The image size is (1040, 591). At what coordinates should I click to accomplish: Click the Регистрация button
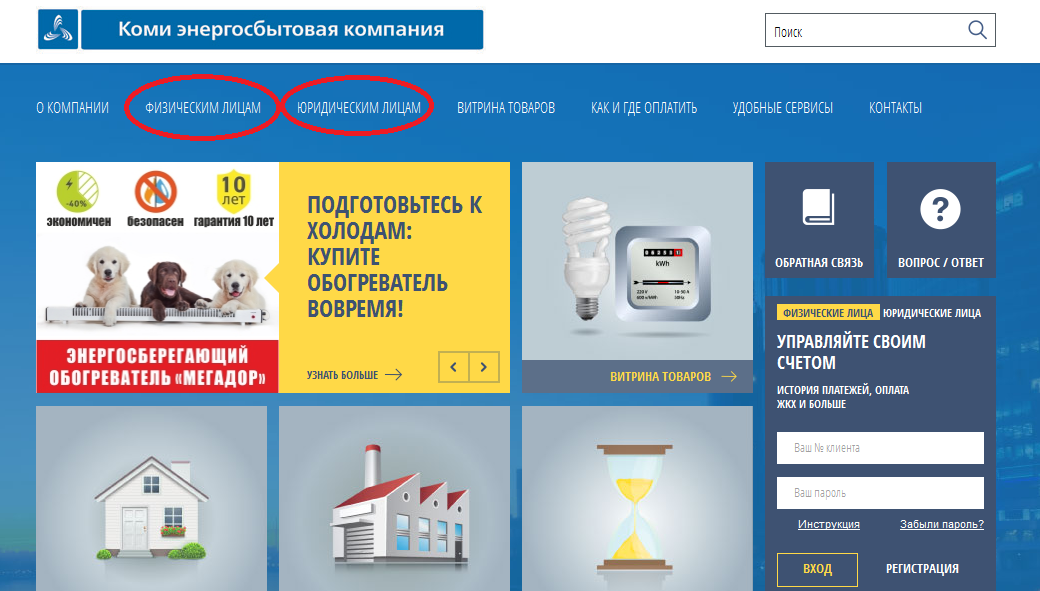click(x=922, y=569)
